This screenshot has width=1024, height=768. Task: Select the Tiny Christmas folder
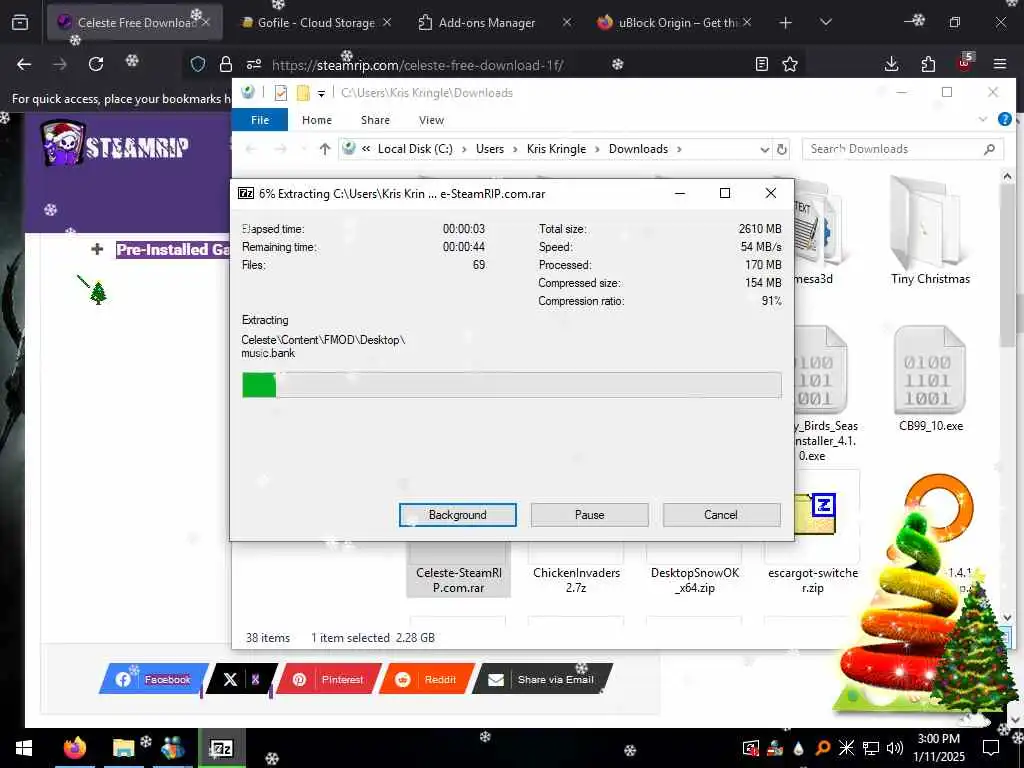coord(930,230)
